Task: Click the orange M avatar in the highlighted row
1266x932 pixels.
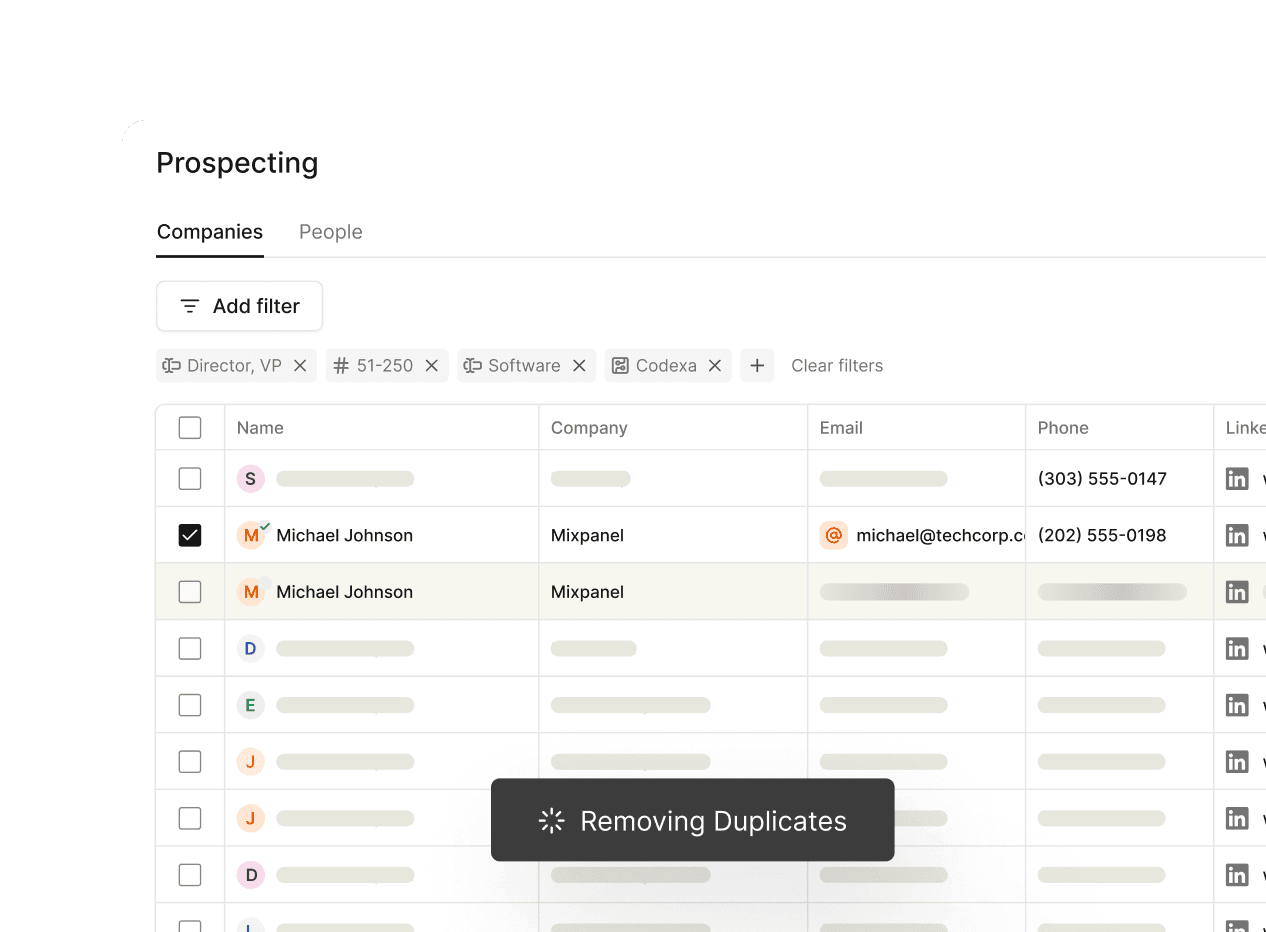Action: (251, 592)
